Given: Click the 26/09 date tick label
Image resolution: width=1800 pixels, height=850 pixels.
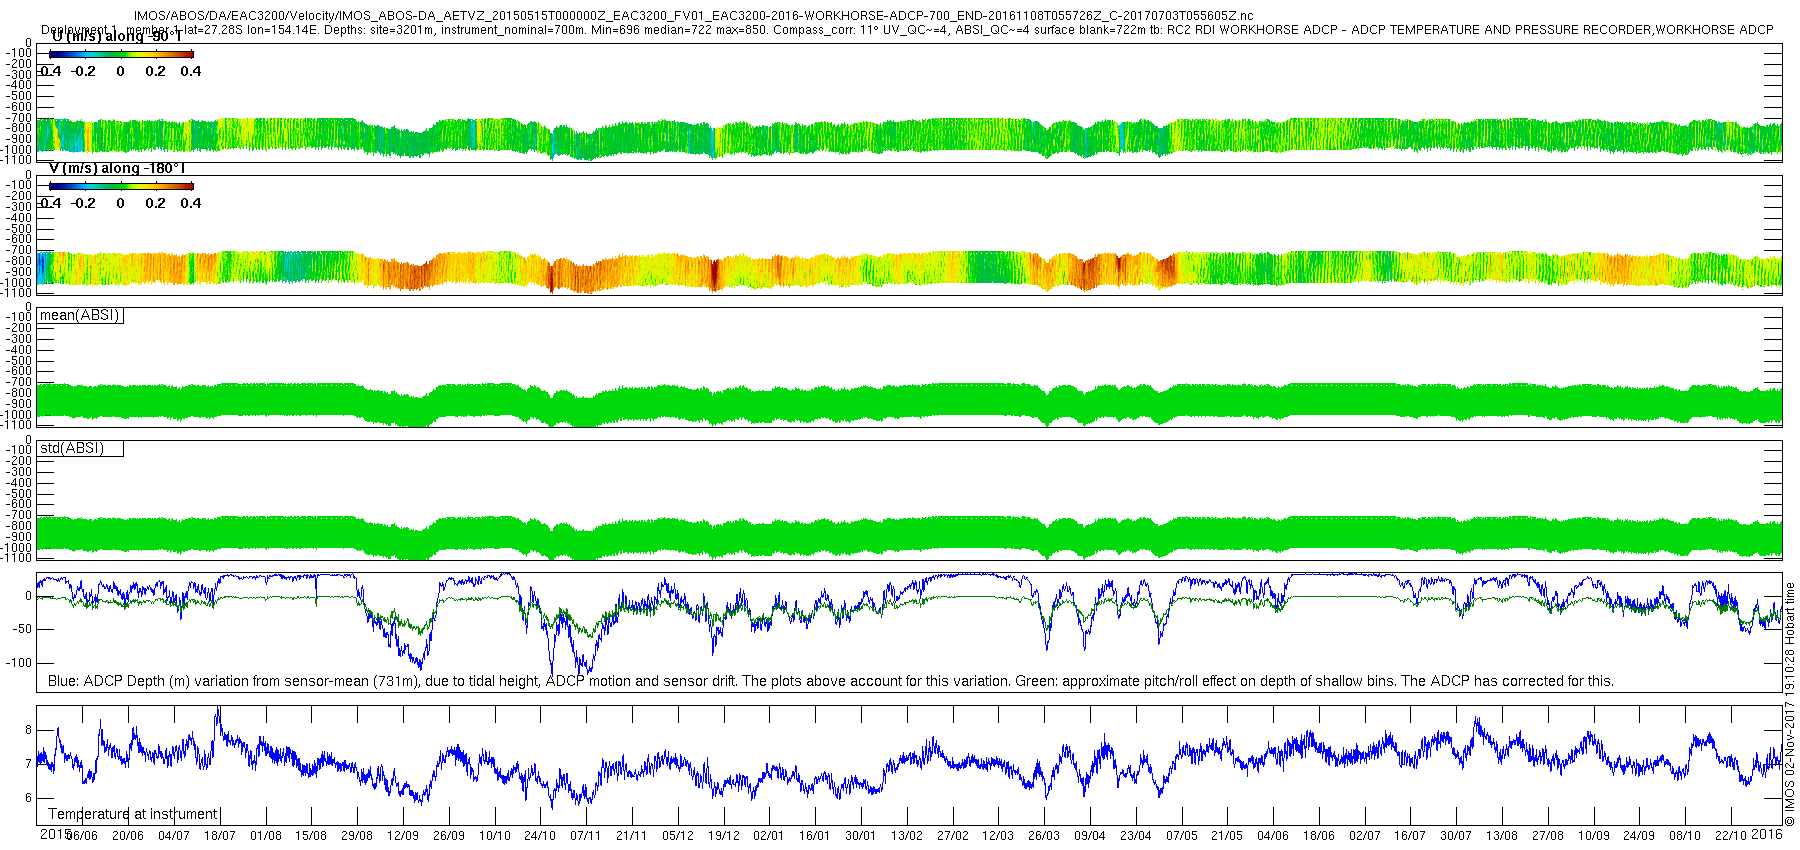Looking at the screenshot, I should tap(449, 836).
